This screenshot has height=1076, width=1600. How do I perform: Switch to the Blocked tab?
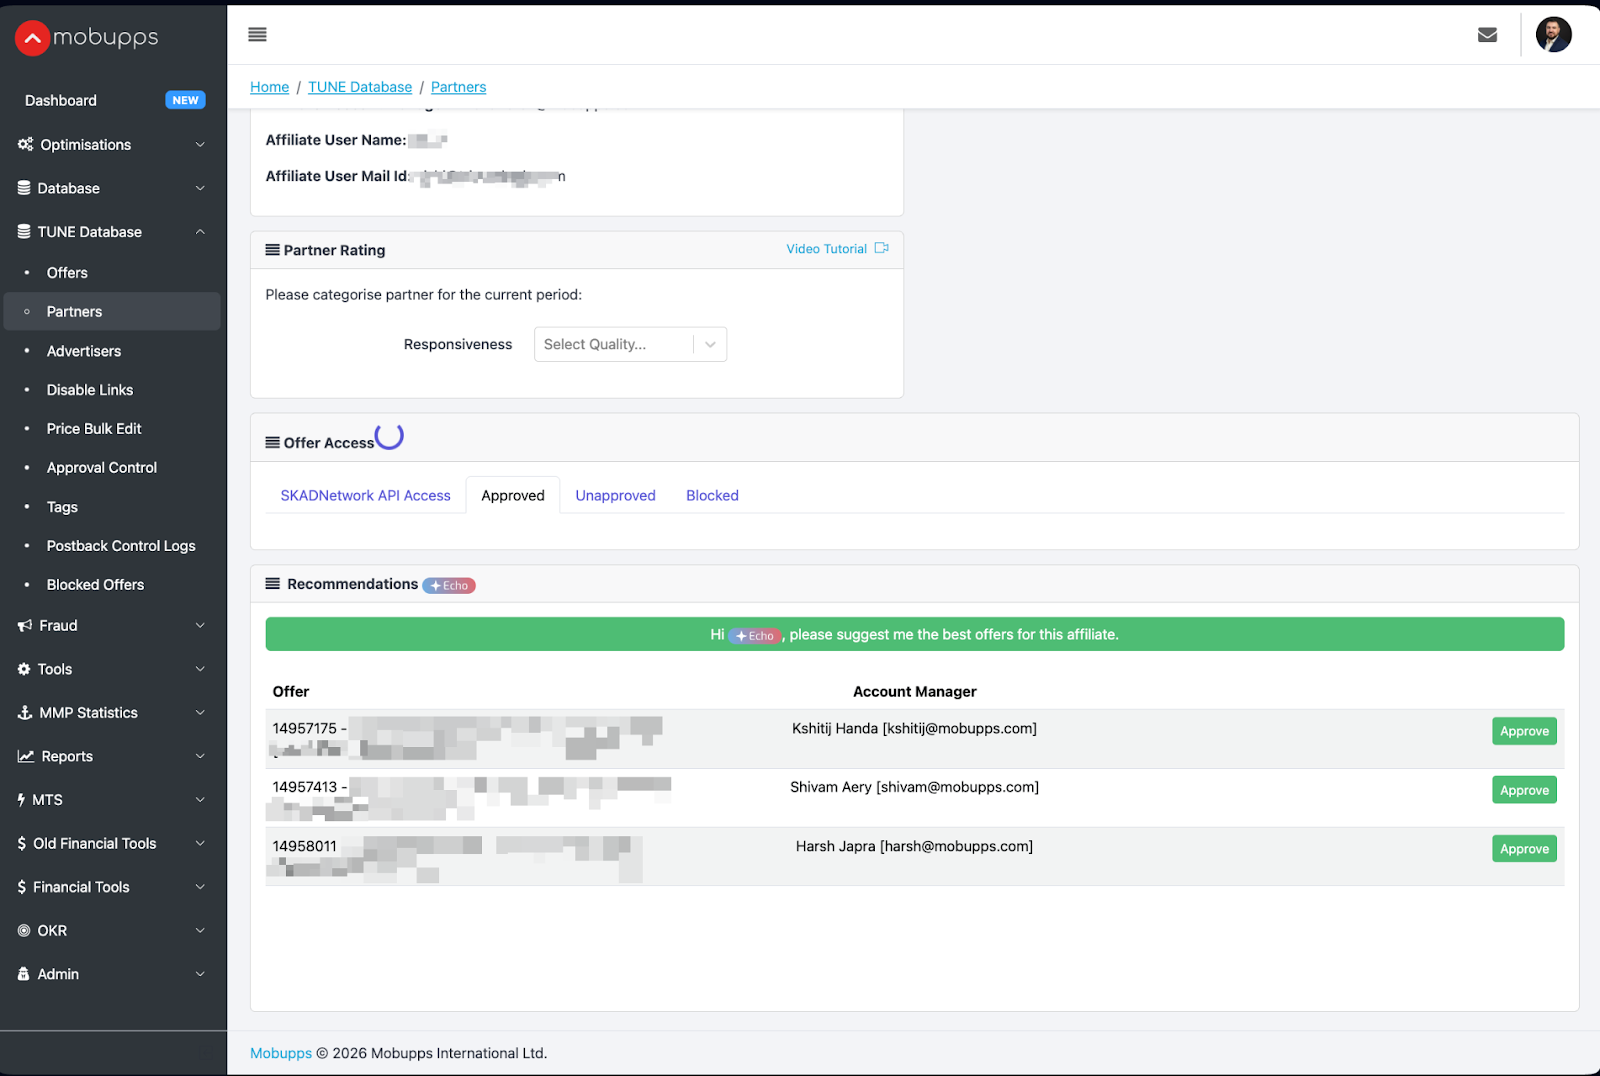point(712,496)
